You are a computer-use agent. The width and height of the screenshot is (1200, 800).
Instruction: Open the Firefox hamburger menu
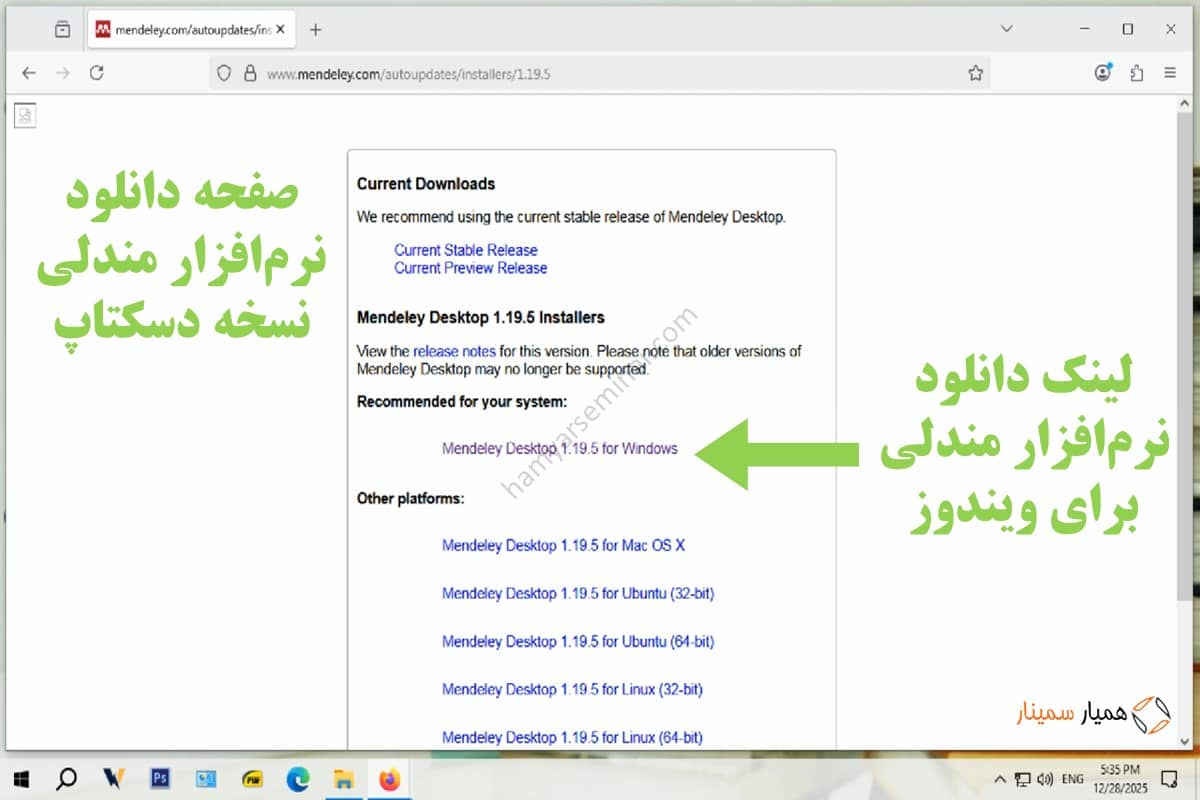point(1170,73)
